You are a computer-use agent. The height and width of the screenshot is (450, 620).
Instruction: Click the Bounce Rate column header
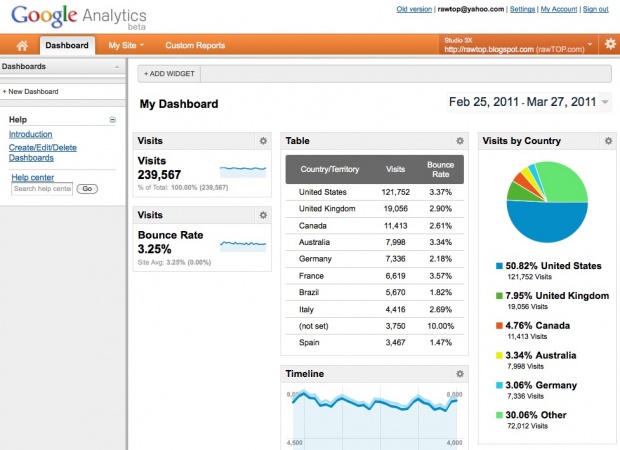coord(440,169)
